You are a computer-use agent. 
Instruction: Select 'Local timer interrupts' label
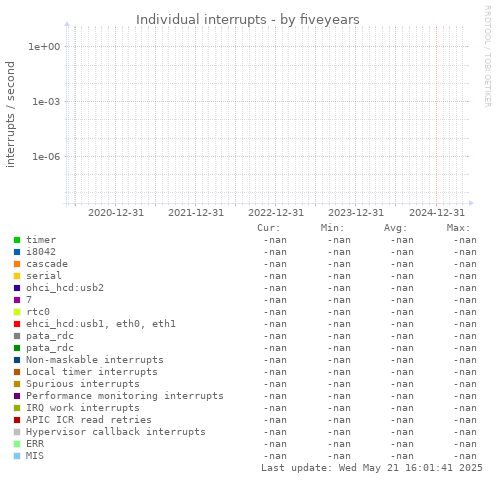click(x=92, y=372)
